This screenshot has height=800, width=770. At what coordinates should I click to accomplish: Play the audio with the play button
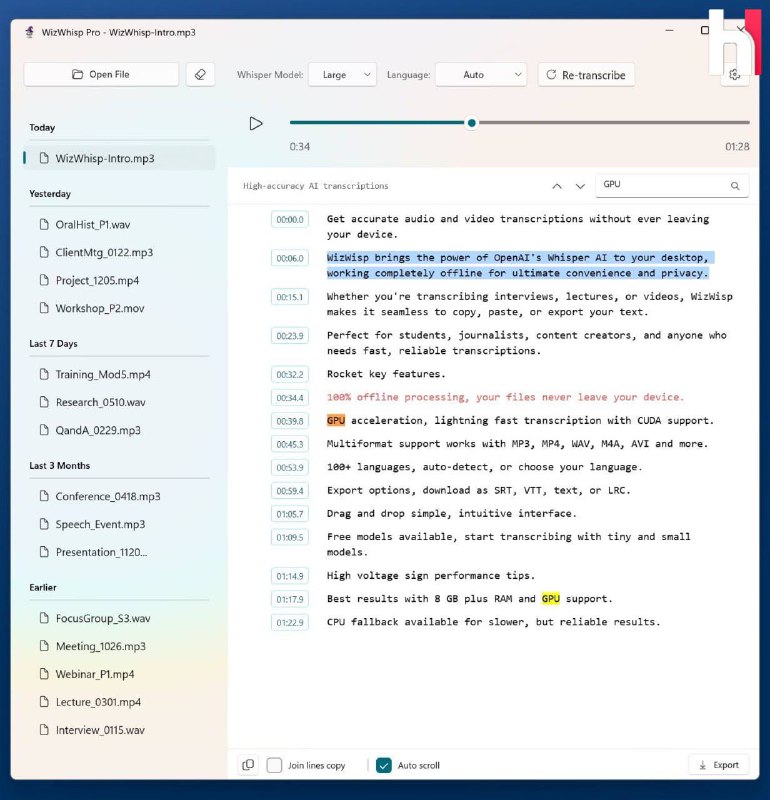tap(256, 123)
